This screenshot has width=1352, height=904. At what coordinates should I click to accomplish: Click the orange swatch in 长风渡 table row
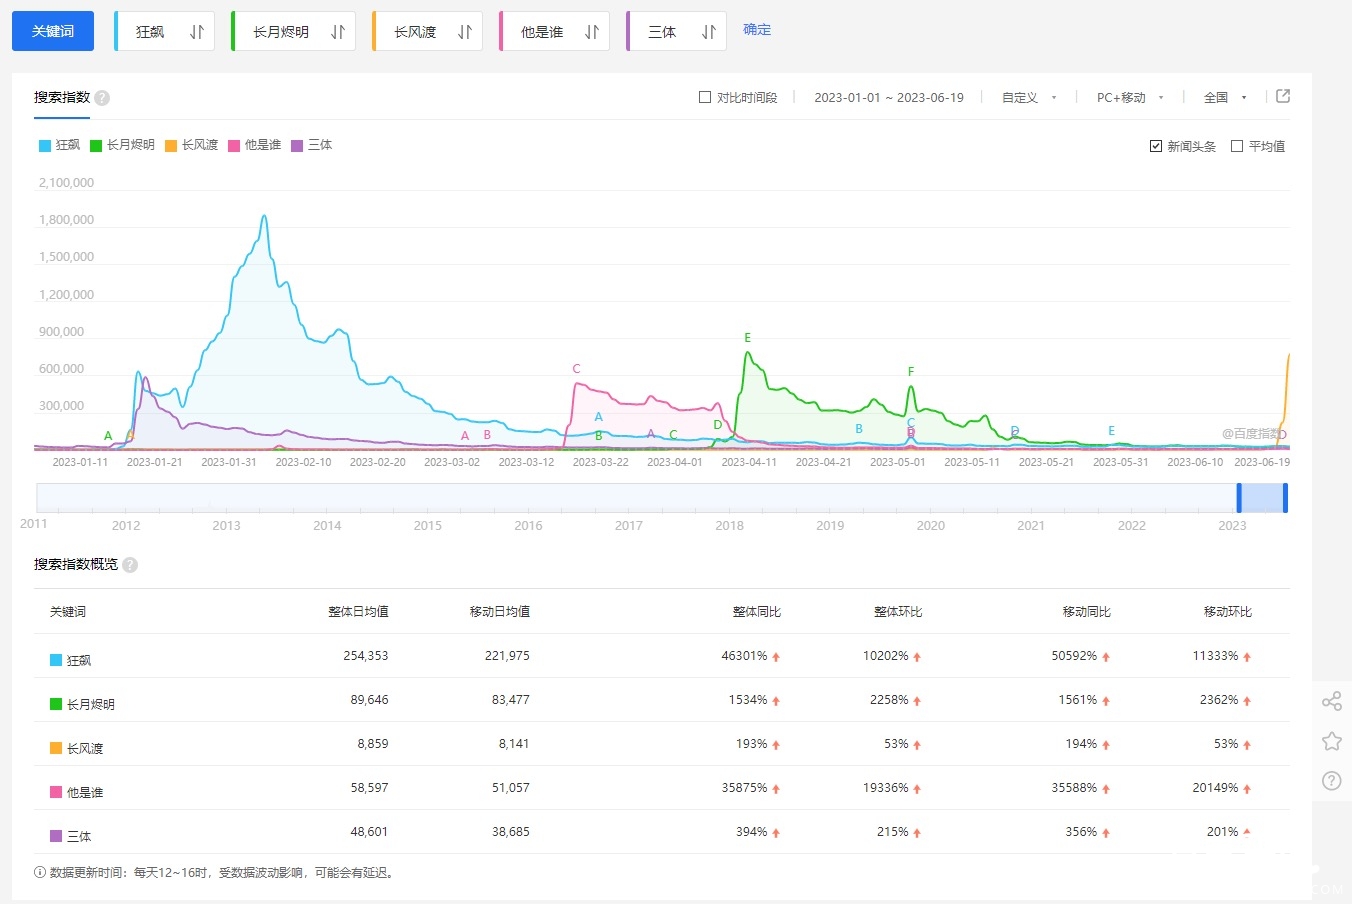[x=56, y=748]
